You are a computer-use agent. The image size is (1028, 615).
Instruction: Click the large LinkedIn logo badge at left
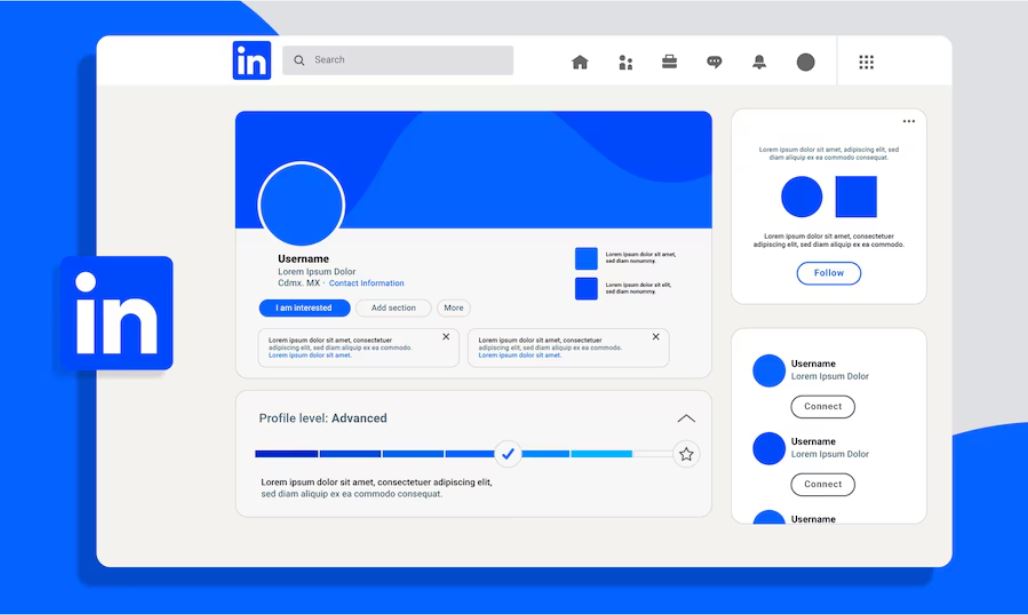click(117, 313)
